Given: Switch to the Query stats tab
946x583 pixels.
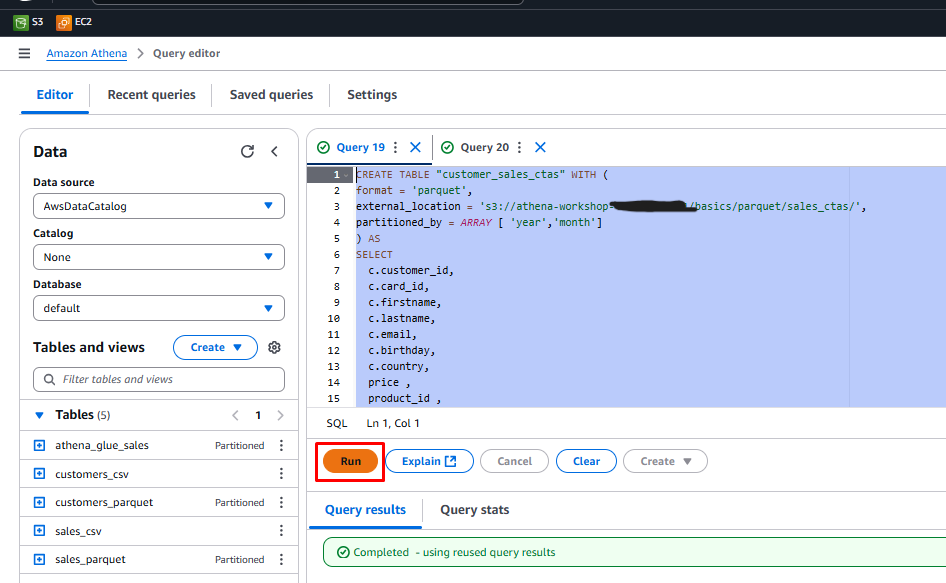Looking at the screenshot, I should tap(474, 510).
